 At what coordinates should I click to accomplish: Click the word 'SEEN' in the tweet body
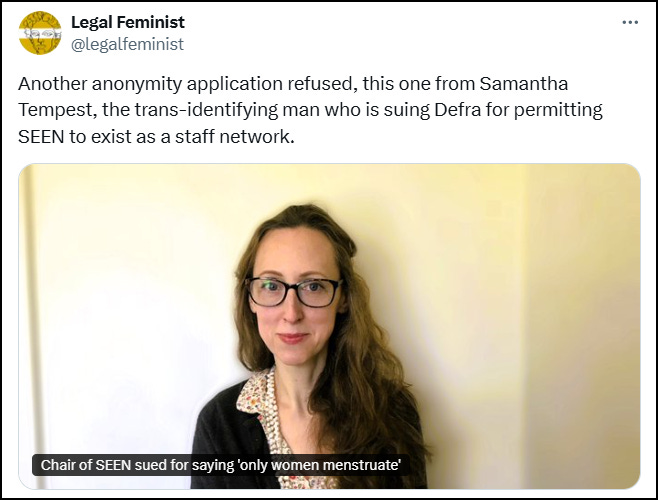41,136
